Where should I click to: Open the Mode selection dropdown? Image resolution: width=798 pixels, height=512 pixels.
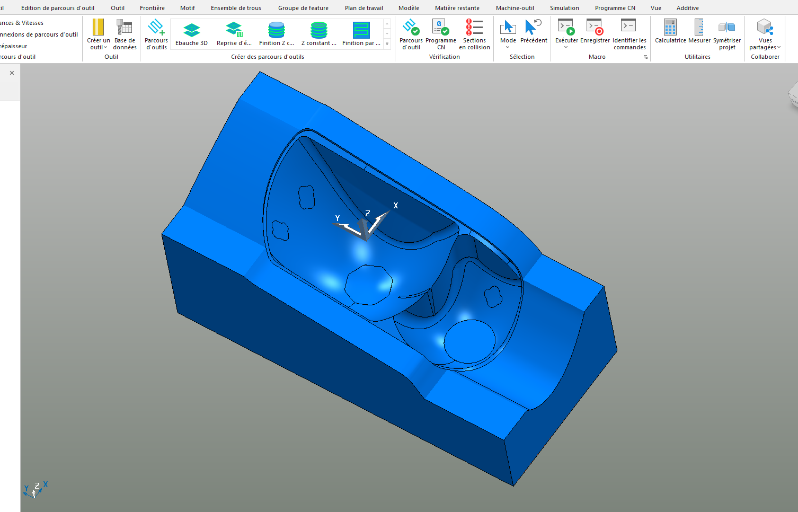coord(508,47)
